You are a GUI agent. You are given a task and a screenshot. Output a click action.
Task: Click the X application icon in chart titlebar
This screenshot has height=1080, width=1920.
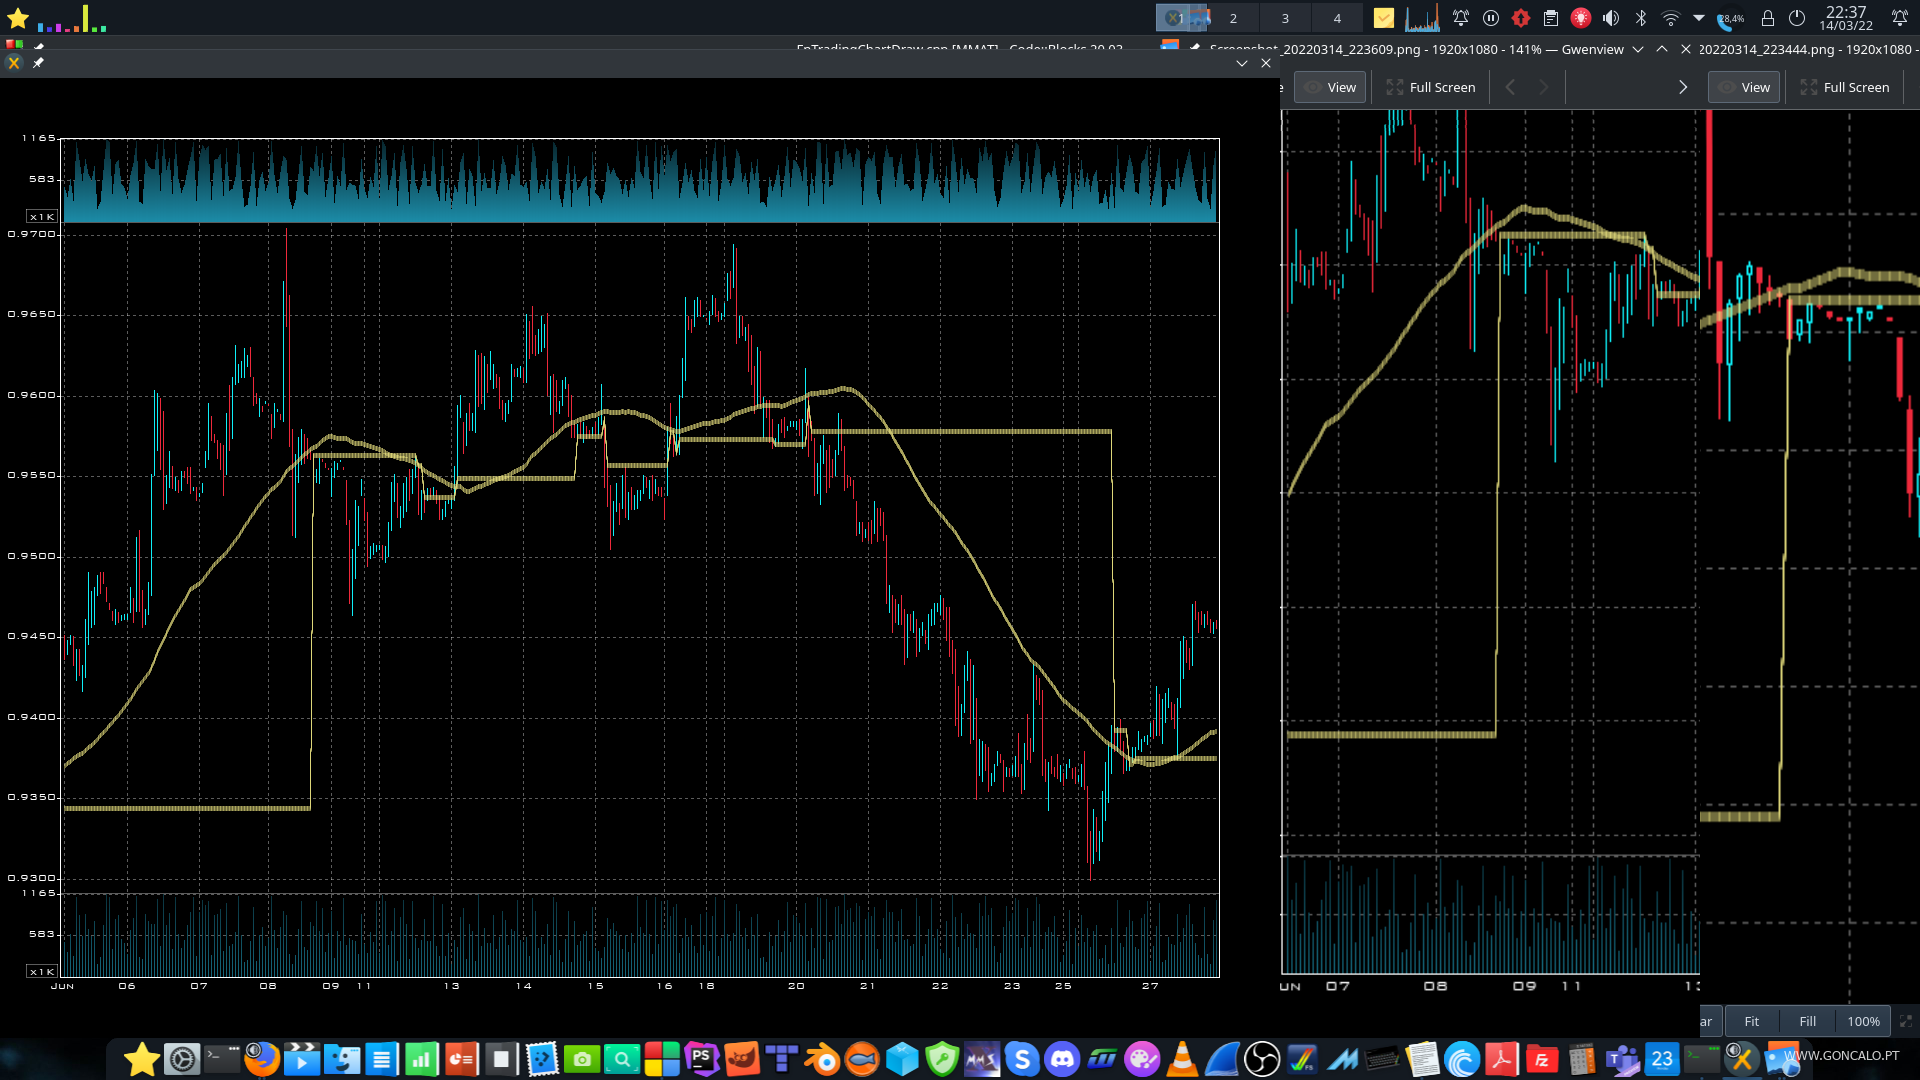coord(14,62)
